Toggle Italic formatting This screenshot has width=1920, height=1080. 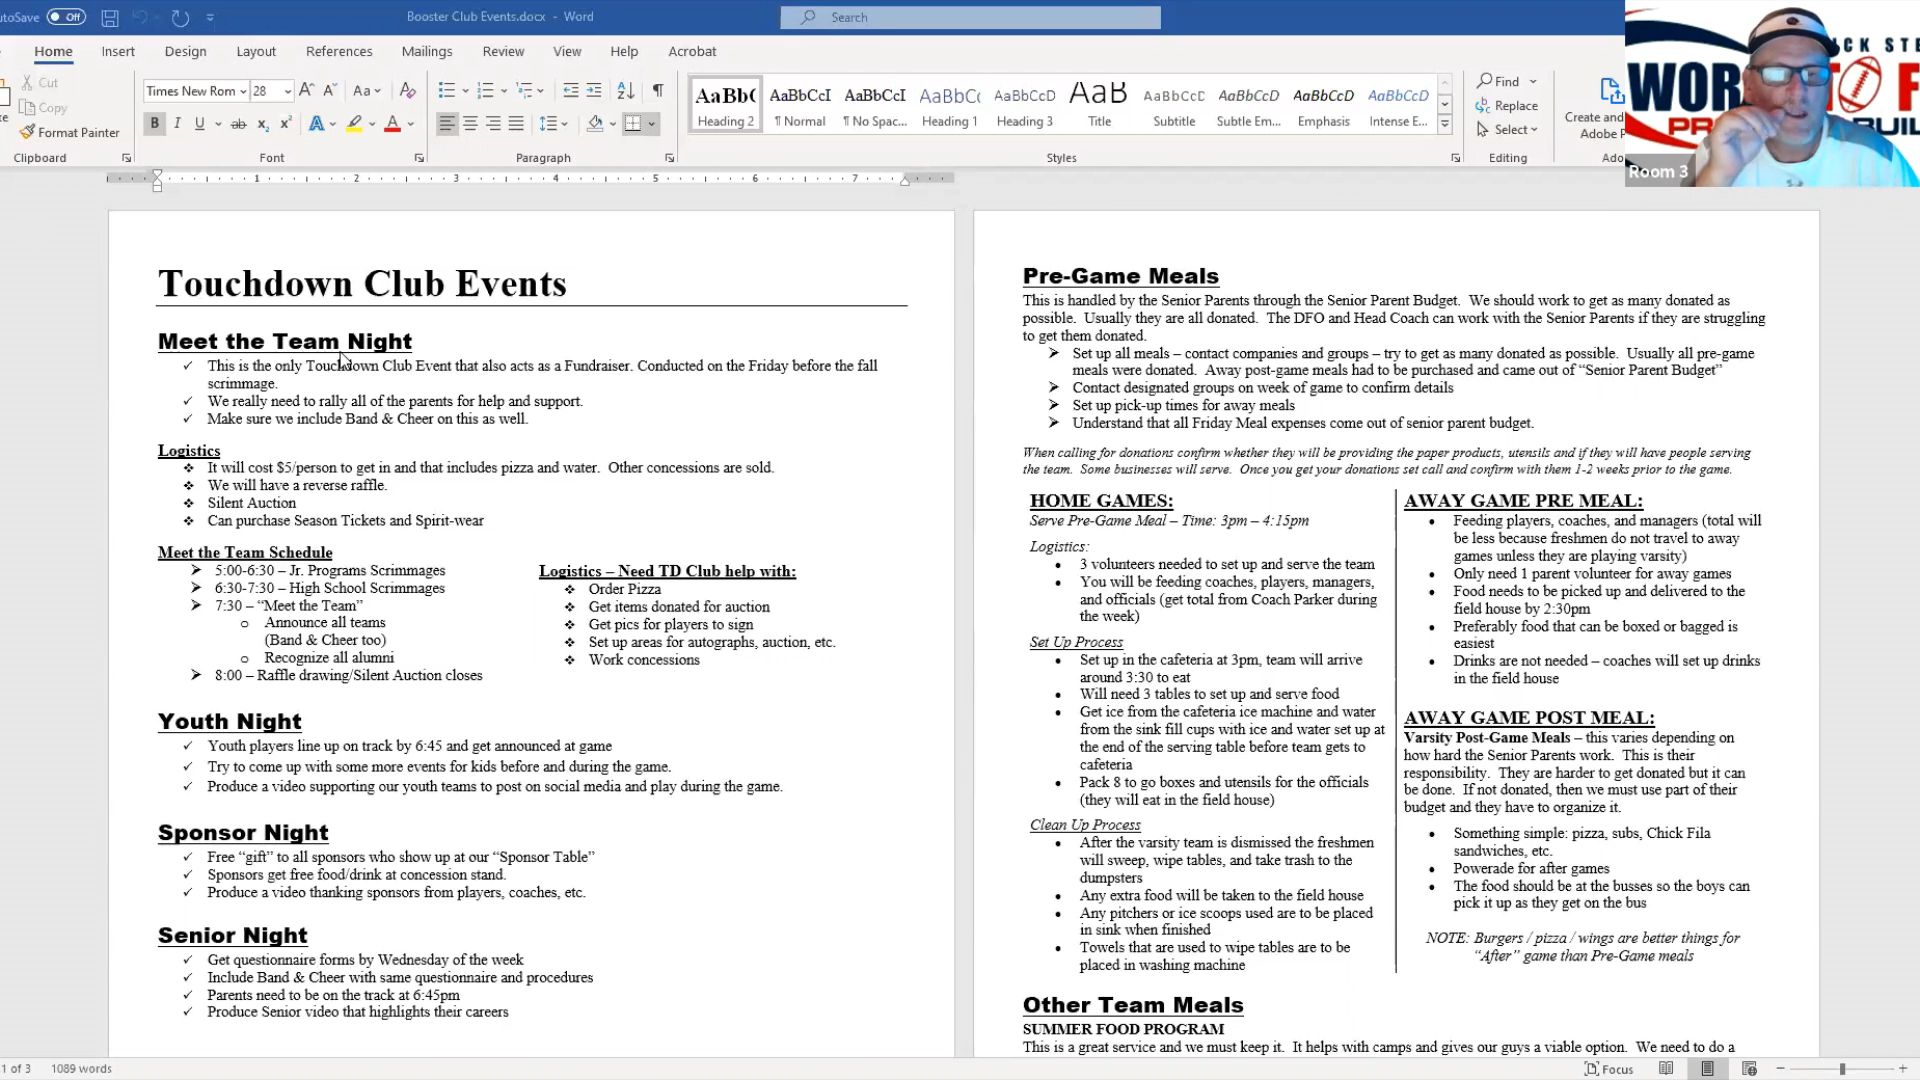tap(177, 124)
